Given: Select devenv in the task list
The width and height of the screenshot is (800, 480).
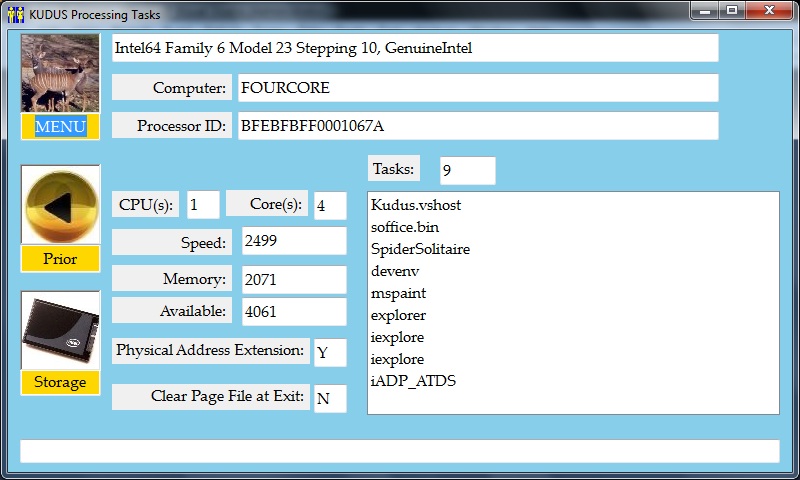Looking at the screenshot, I should coord(394,271).
